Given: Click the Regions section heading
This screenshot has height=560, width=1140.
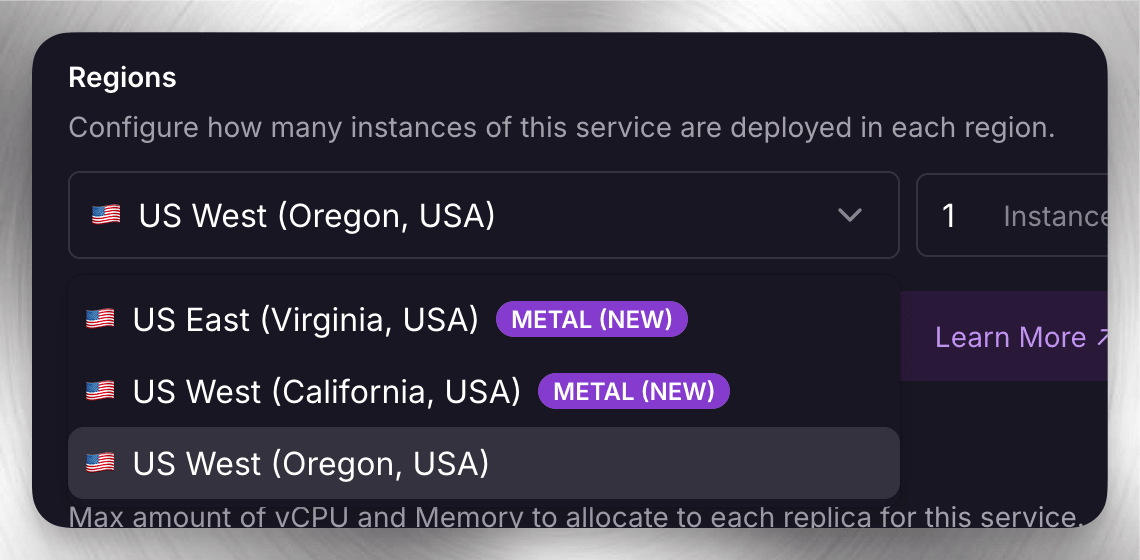Looking at the screenshot, I should click(122, 78).
